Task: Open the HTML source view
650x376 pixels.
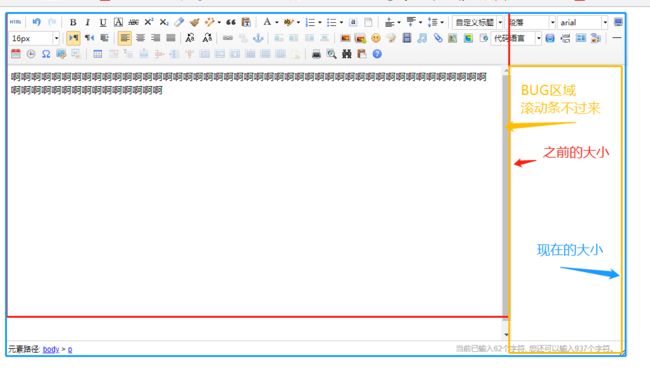Action: coord(15,22)
